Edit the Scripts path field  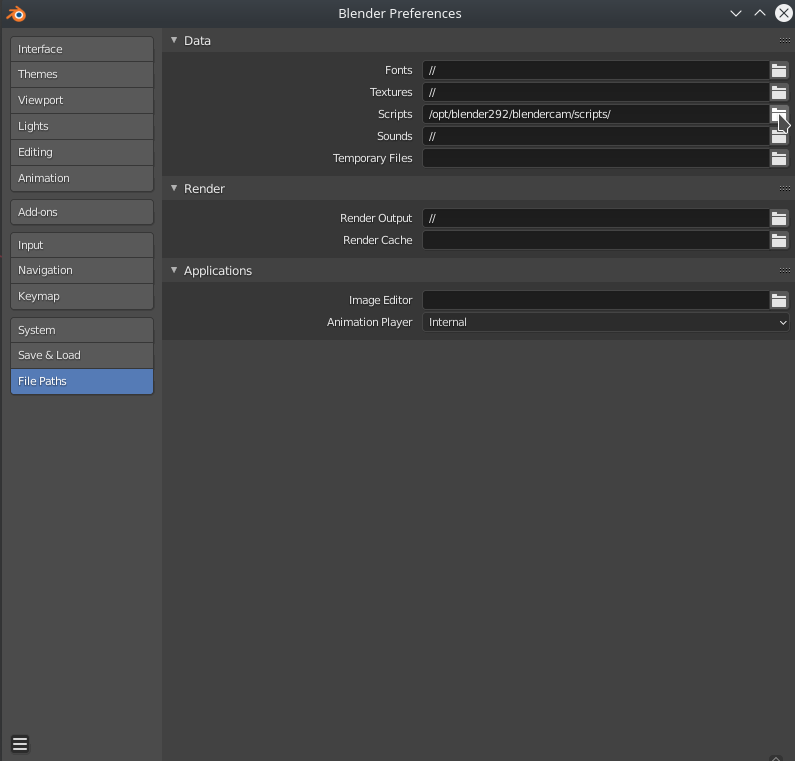point(594,114)
